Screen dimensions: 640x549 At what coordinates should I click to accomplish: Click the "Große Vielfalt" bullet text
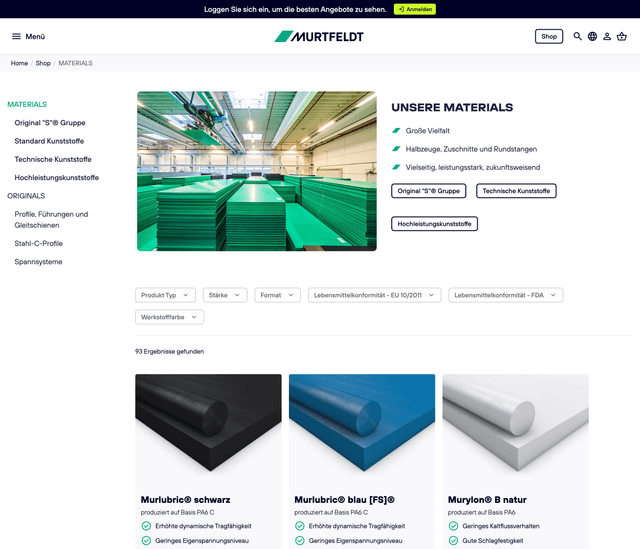(427, 131)
